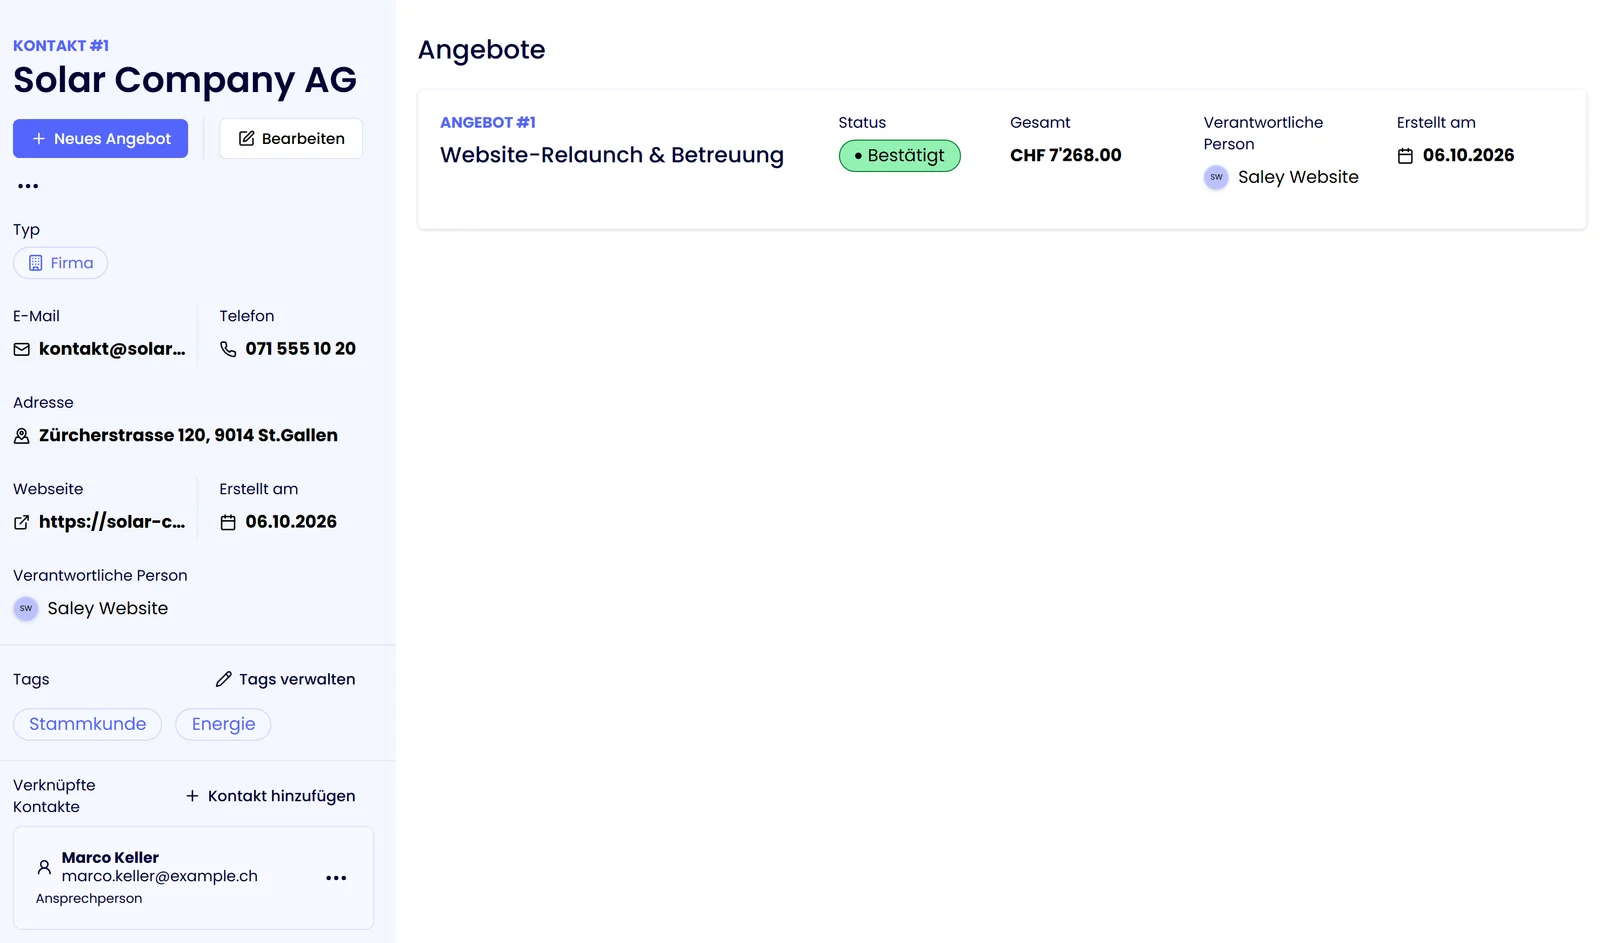
Task: Click the Bestätigt status badge
Action: click(x=899, y=156)
